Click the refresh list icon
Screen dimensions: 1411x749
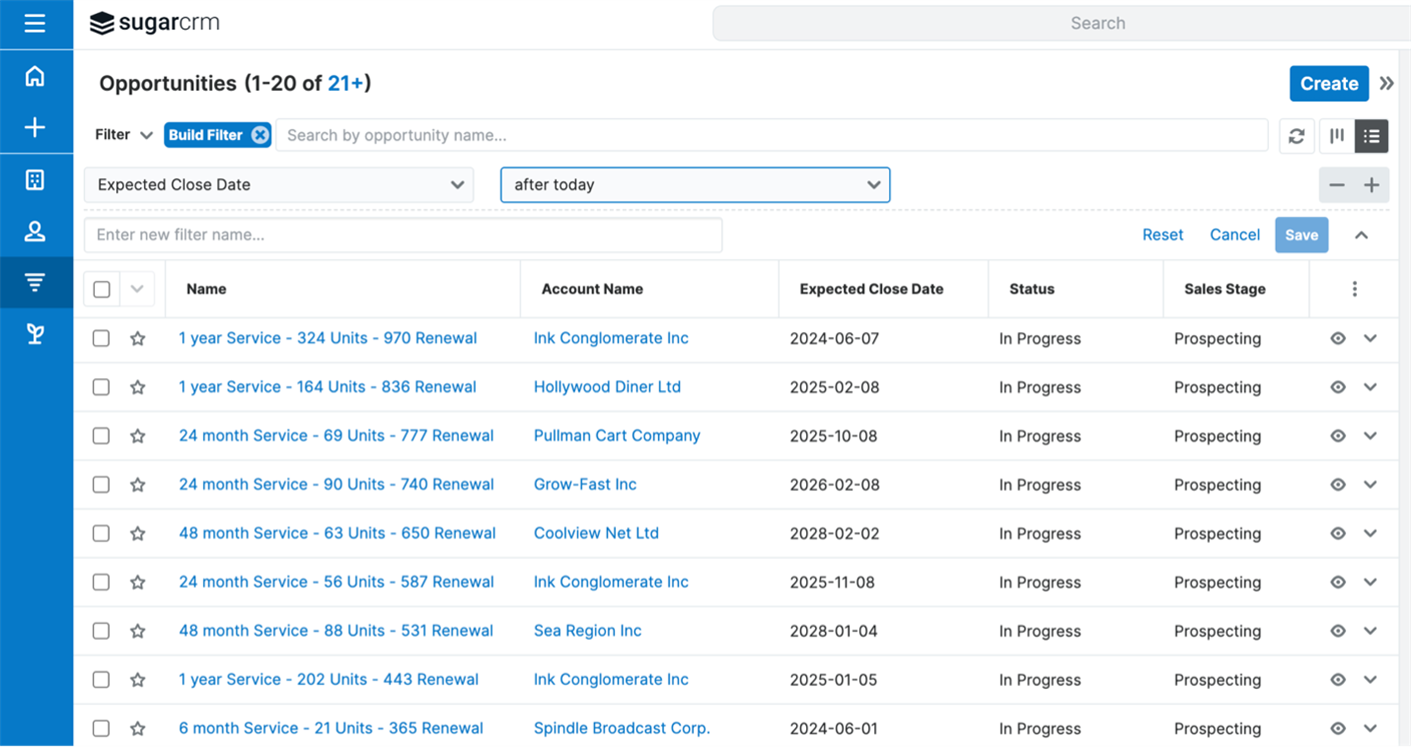click(x=1296, y=136)
